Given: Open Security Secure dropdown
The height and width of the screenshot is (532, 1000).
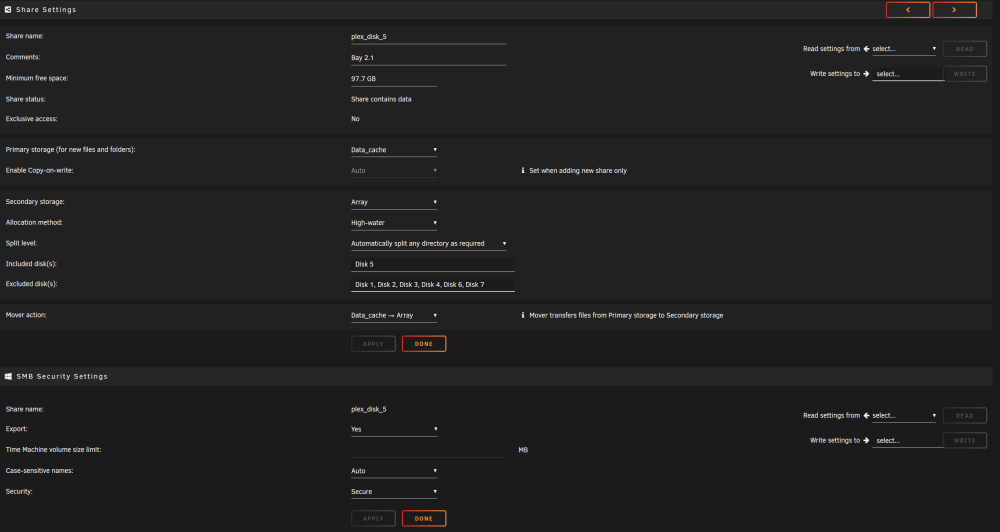Looking at the screenshot, I should point(394,492).
